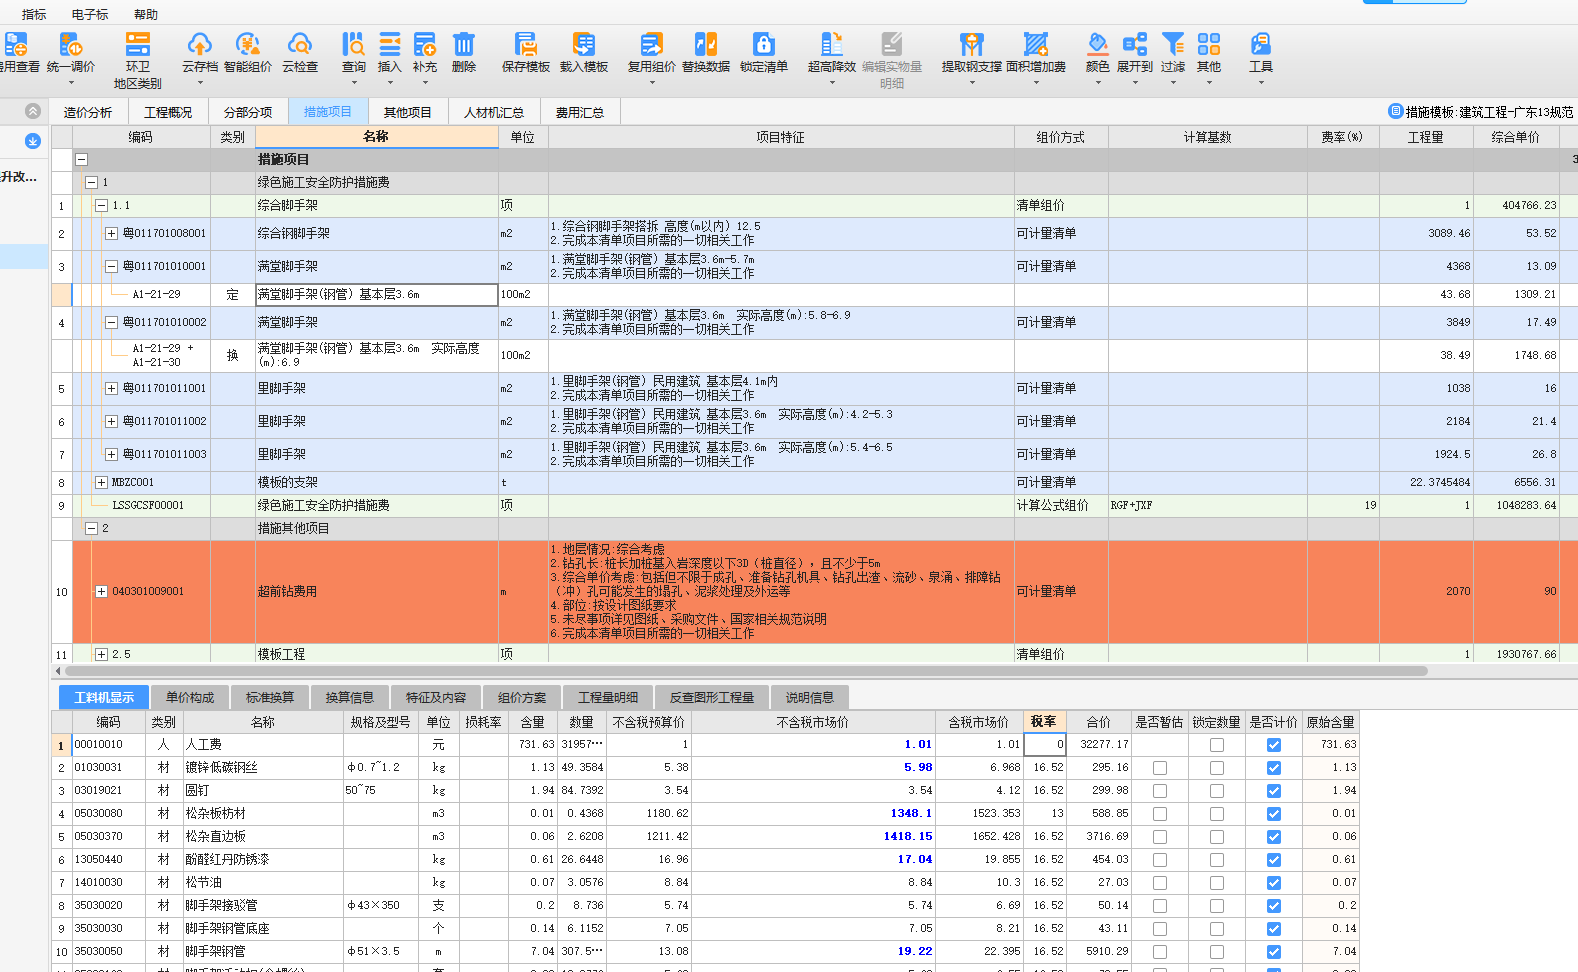
Task: Open the 电子标 menu
Action: click(x=90, y=14)
